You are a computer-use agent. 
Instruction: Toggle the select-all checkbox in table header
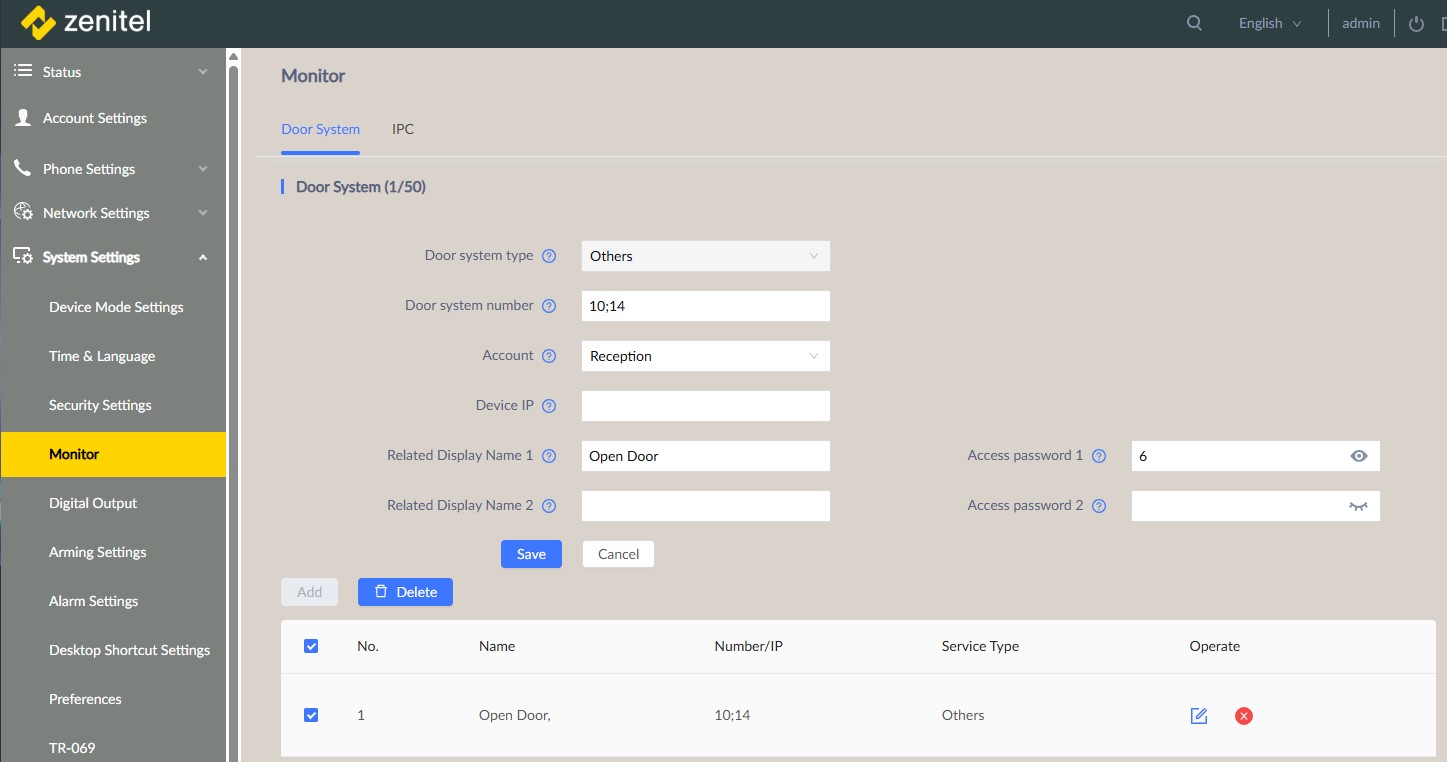coord(311,646)
